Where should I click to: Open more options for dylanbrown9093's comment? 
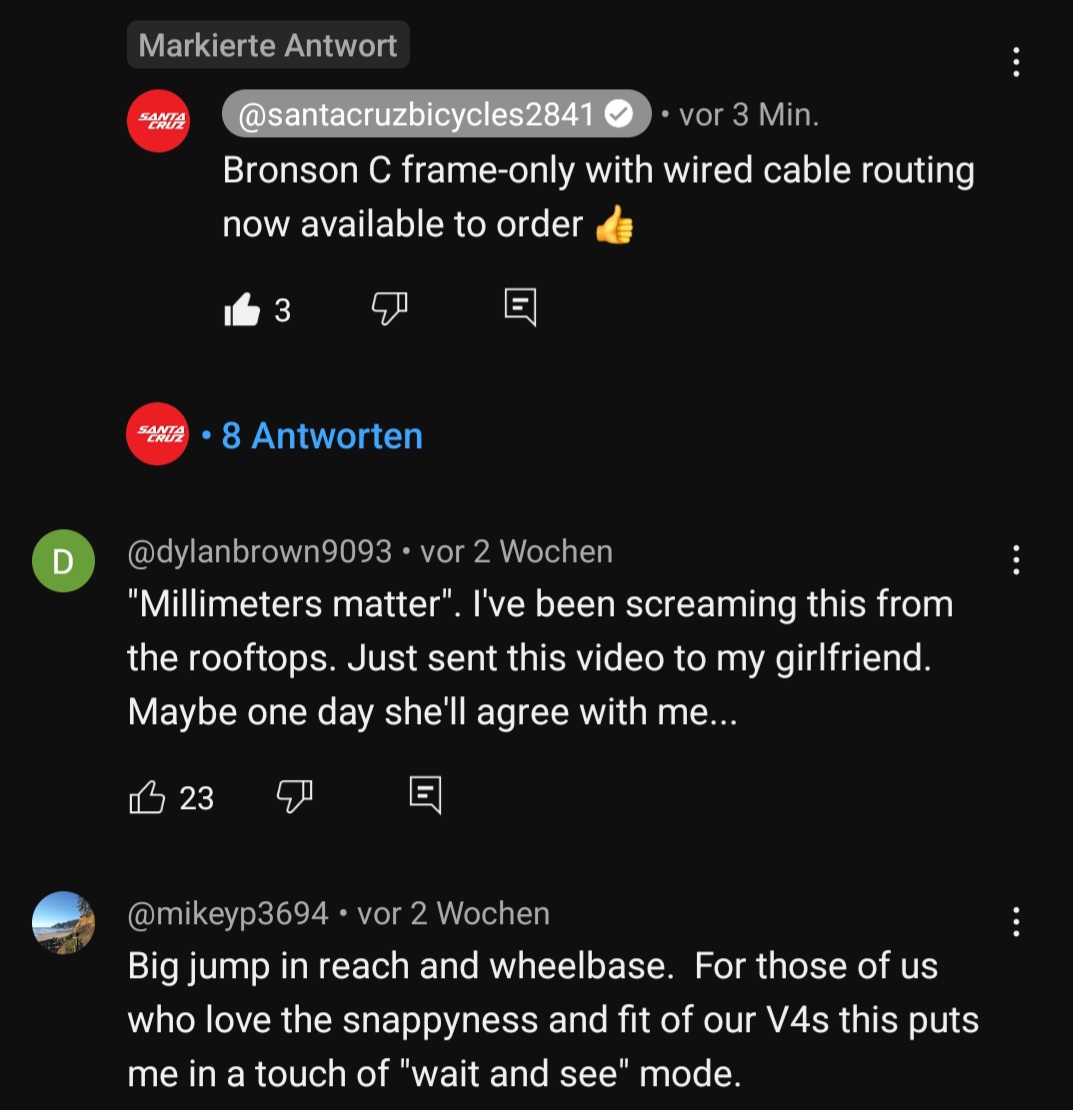point(1016,560)
